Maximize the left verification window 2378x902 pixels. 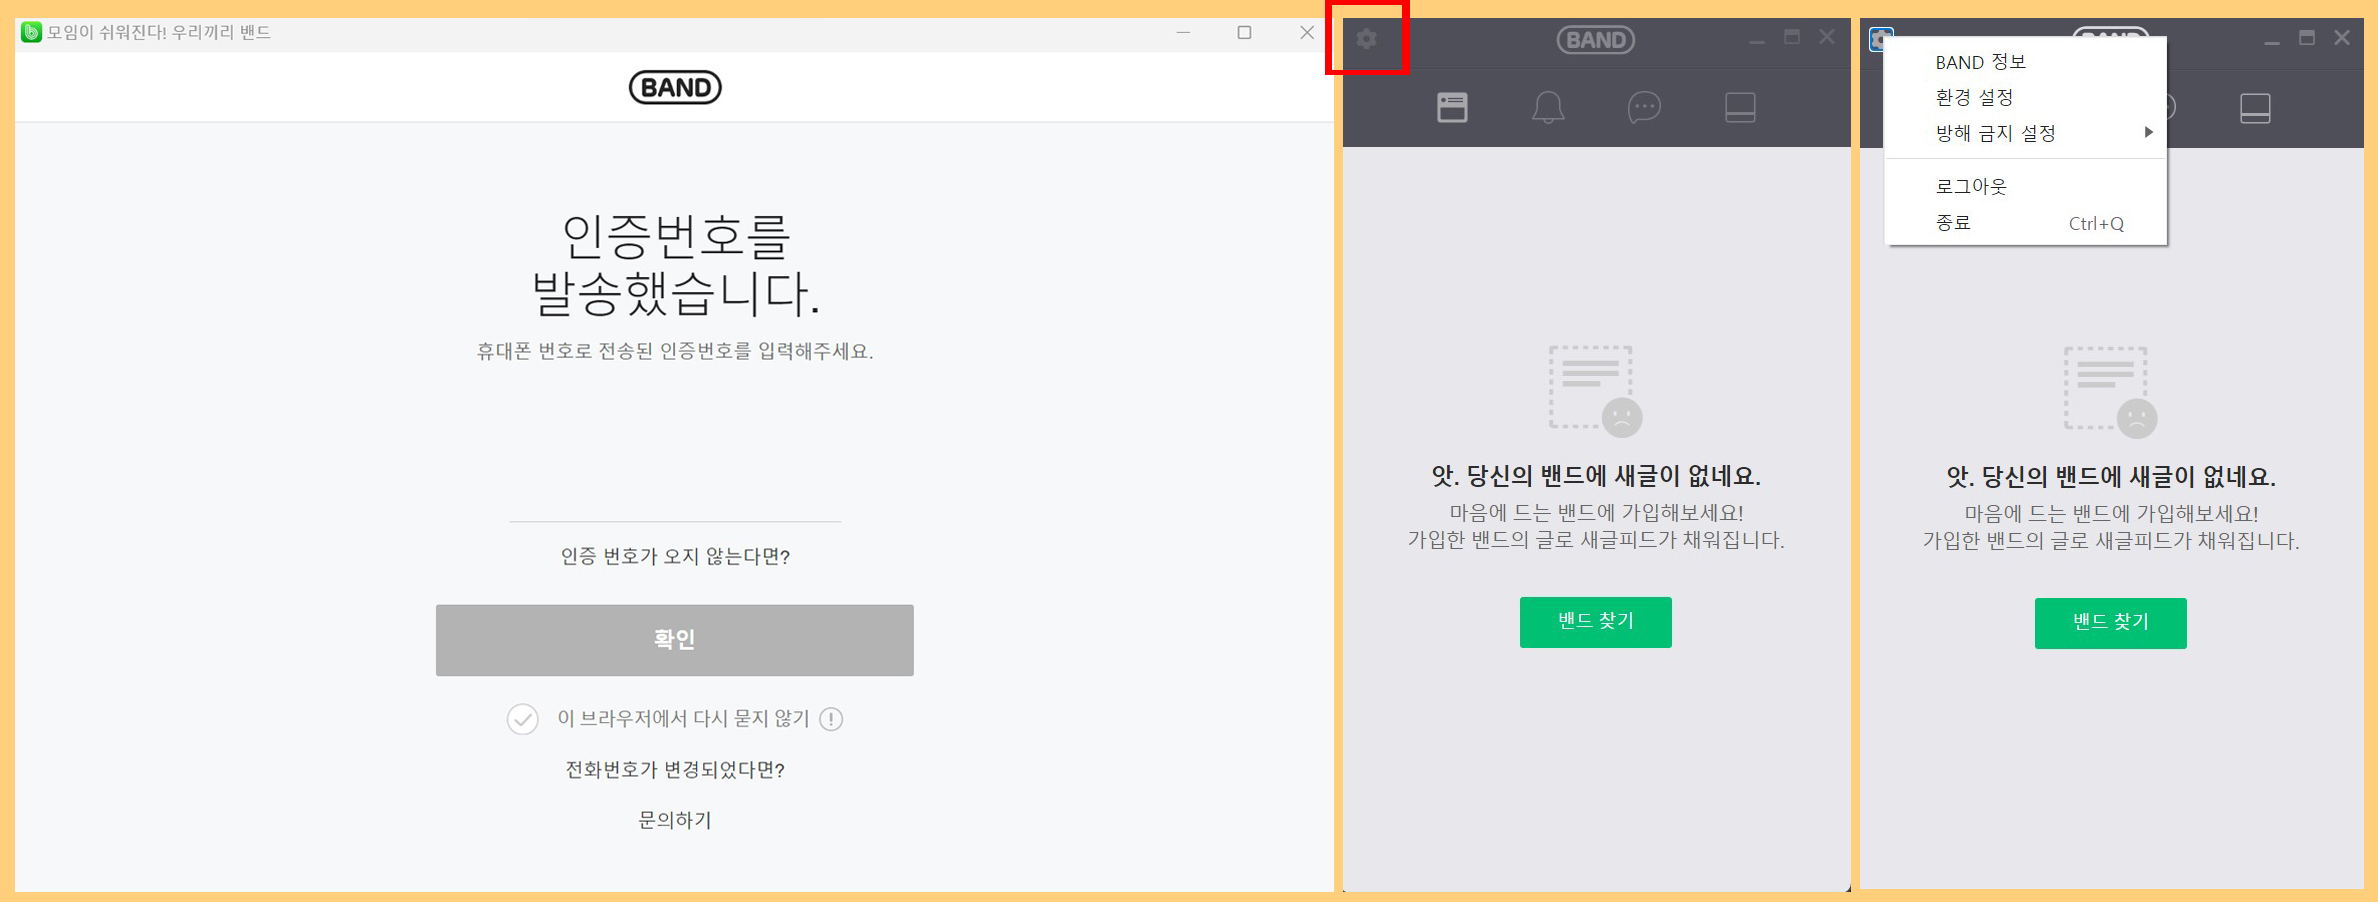coord(1244,32)
